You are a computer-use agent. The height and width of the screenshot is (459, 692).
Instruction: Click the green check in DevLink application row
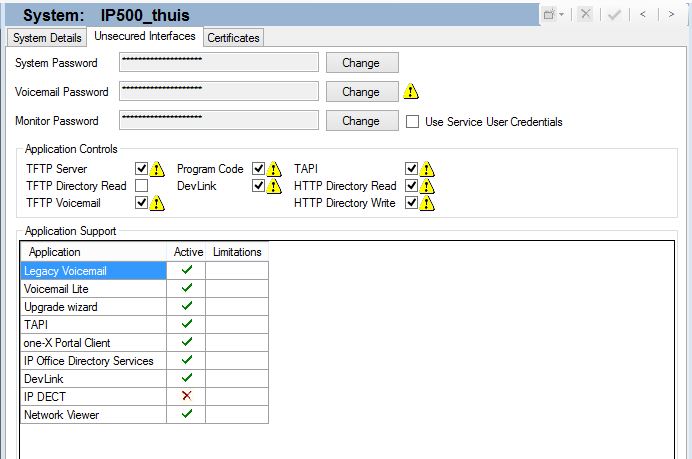click(187, 378)
